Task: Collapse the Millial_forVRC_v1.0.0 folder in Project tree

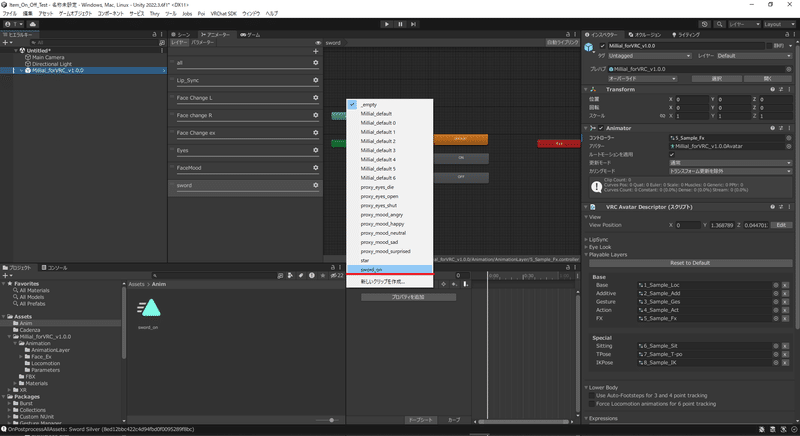Action: [9, 337]
